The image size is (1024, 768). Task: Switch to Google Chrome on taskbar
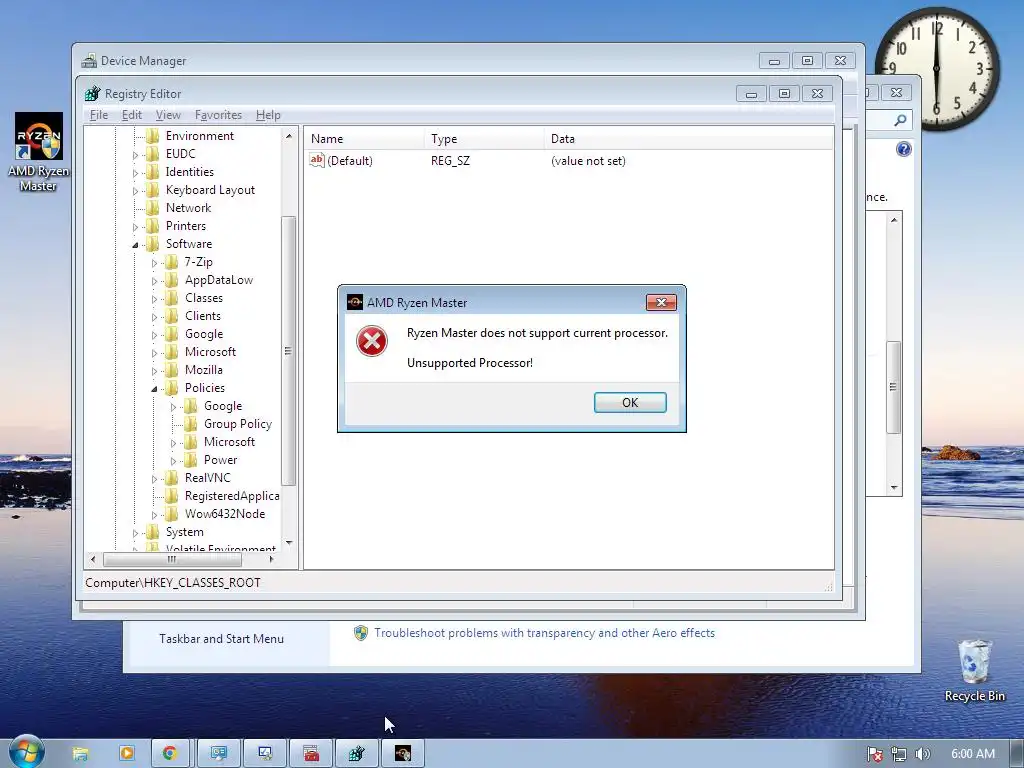point(170,754)
